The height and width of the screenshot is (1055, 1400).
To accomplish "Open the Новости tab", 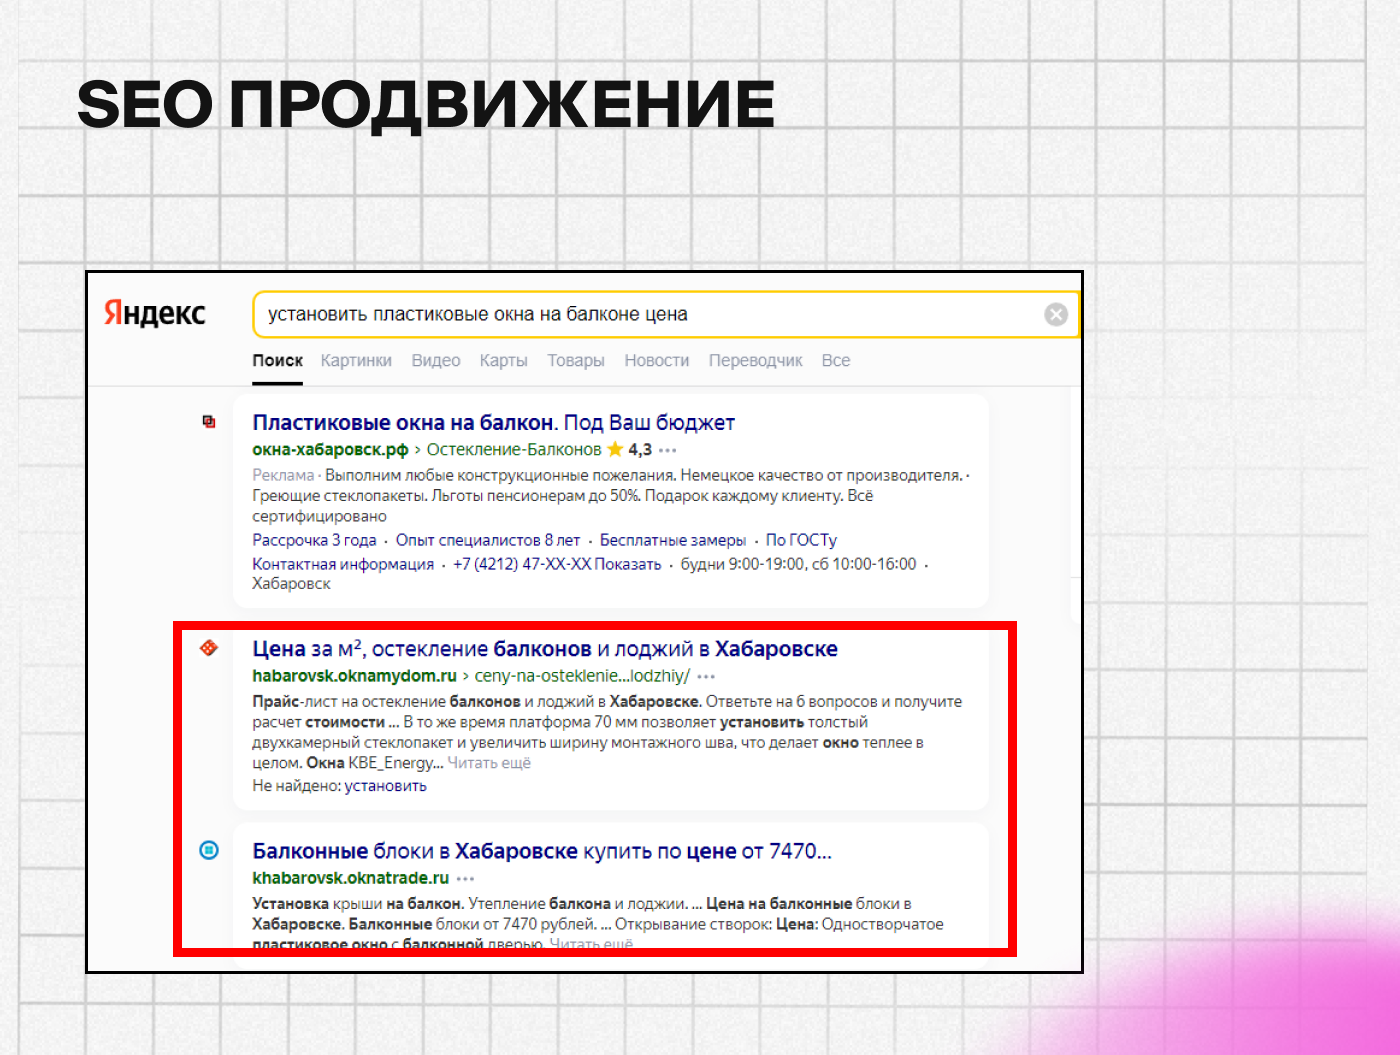I will 656,360.
